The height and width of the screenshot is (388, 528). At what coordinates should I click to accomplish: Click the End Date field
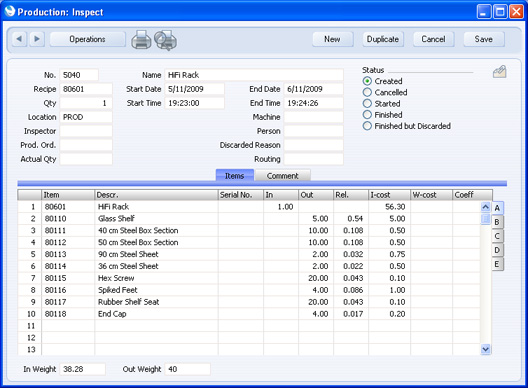(x=314, y=89)
